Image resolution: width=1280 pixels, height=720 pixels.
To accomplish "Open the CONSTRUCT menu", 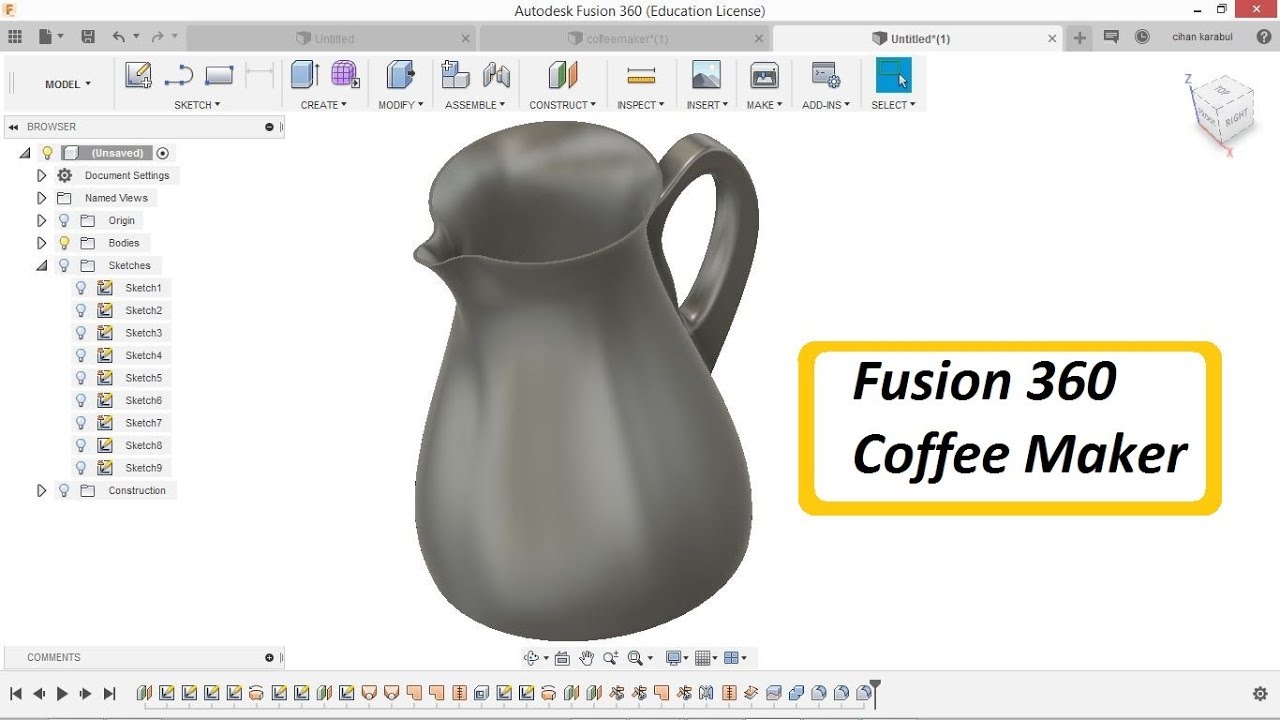I will click(563, 105).
